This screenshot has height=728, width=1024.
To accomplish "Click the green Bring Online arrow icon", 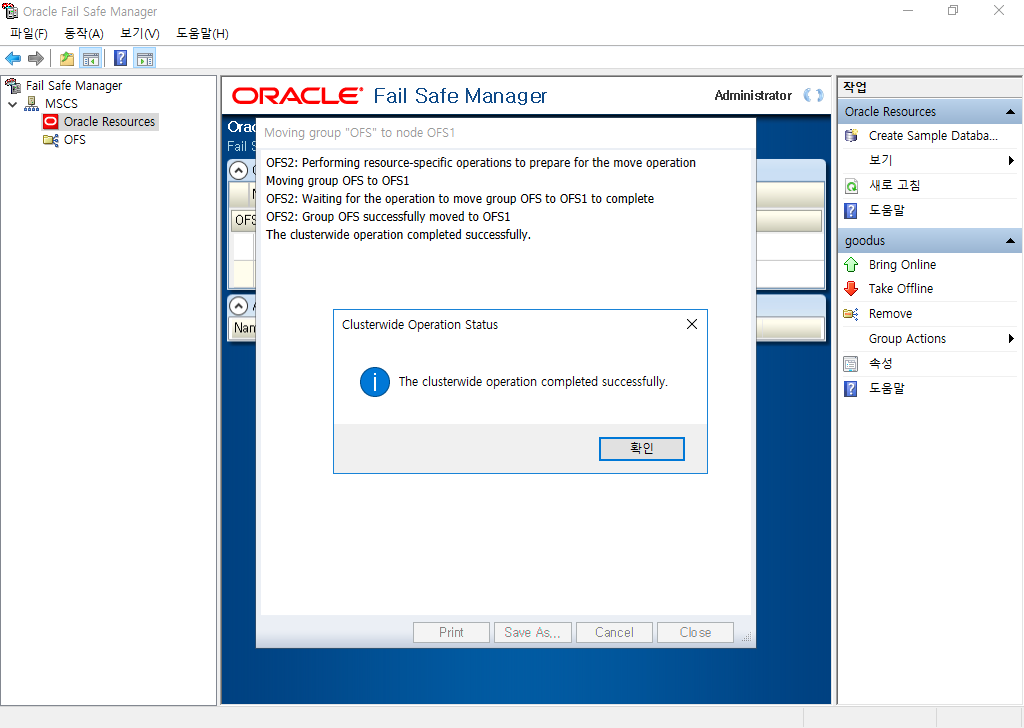I will point(851,264).
